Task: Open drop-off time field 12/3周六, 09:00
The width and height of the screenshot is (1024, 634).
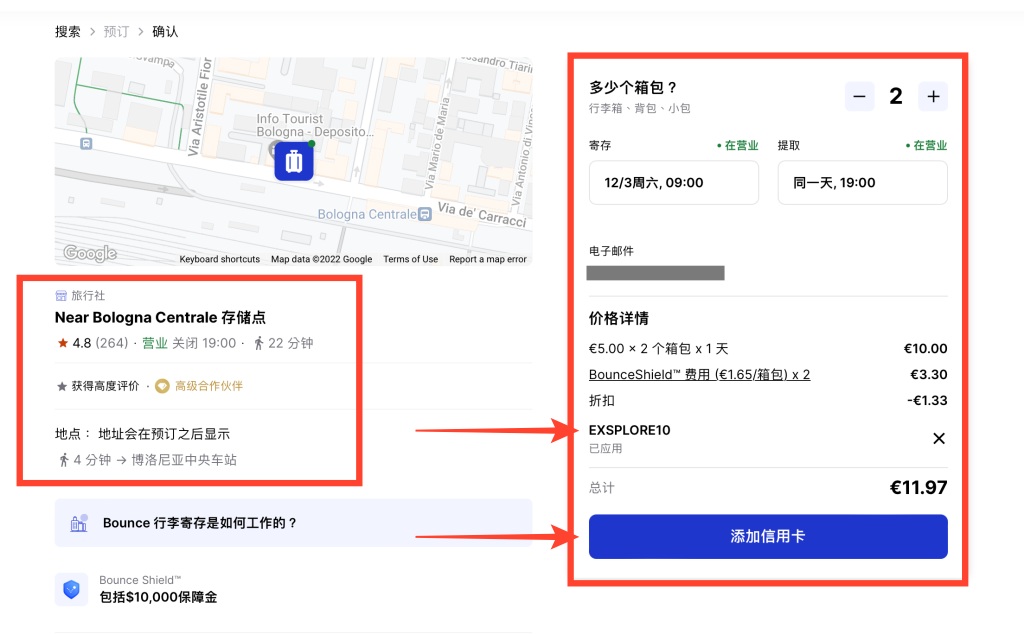Action: pos(673,183)
